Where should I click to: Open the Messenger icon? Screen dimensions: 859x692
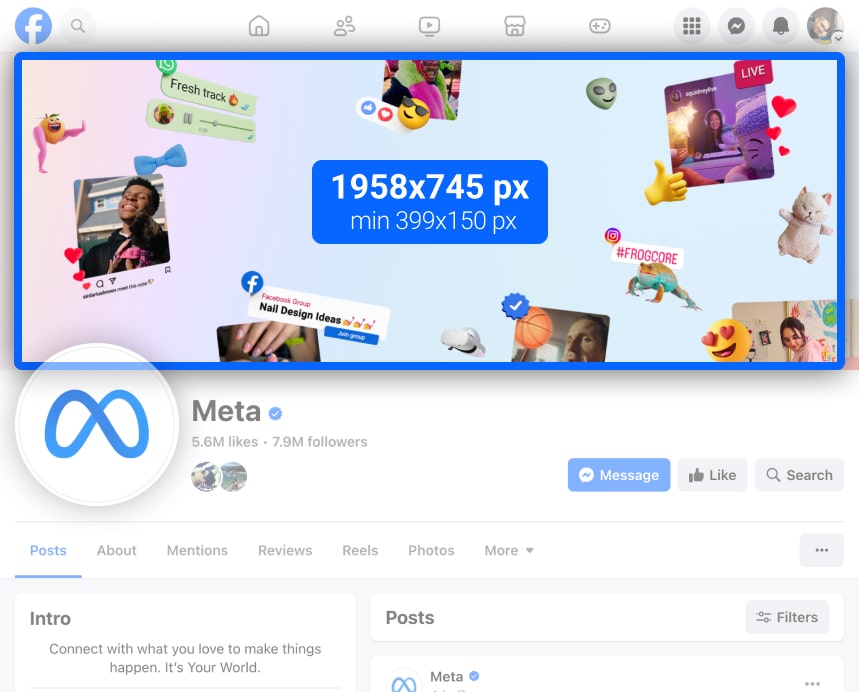tap(736, 26)
